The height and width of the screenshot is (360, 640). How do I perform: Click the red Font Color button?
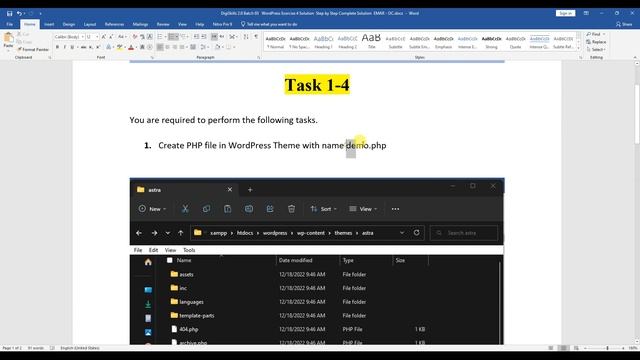click(131, 47)
